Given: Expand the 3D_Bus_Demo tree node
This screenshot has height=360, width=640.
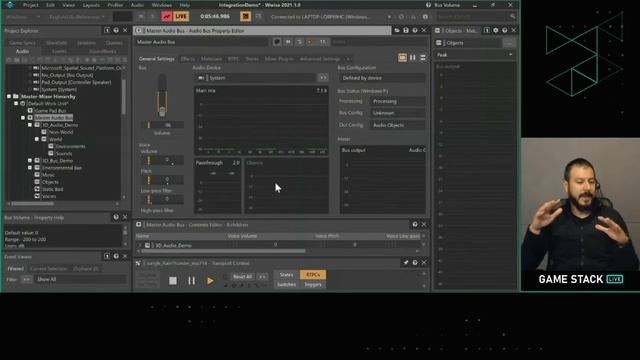Looking at the screenshot, I should [30, 161].
